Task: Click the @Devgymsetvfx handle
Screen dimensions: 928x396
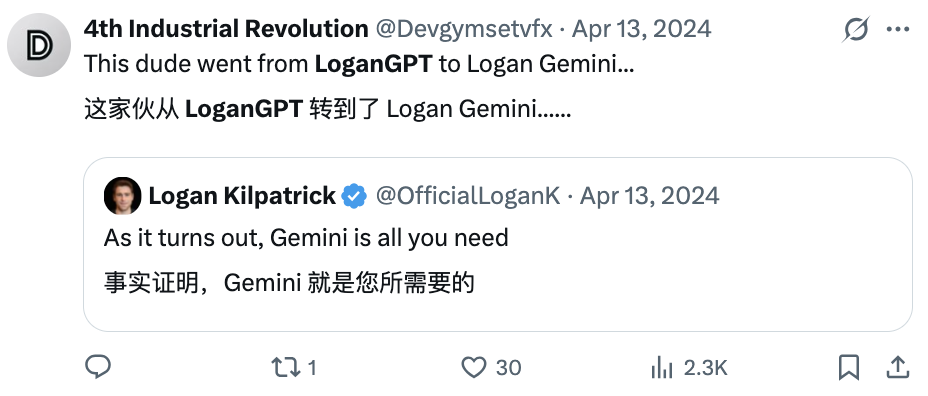Action: click(464, 28)
